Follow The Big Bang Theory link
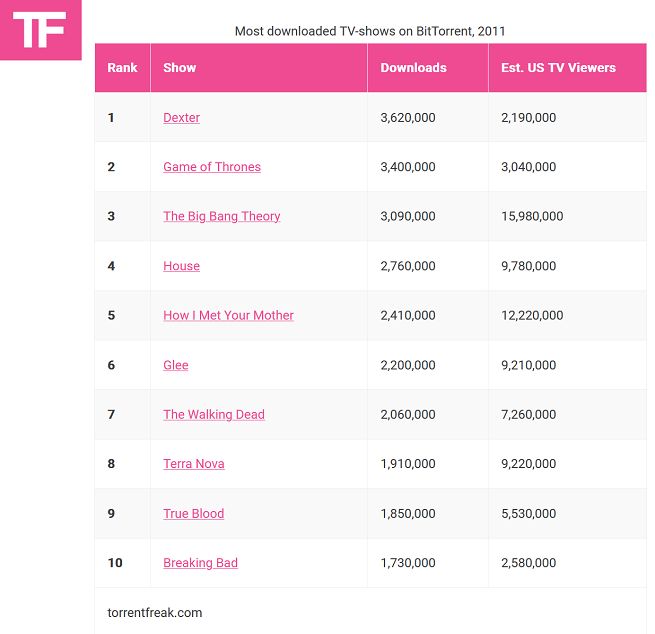Image resolution: width=655 pixels, height=634 pixels. (221, 216)
